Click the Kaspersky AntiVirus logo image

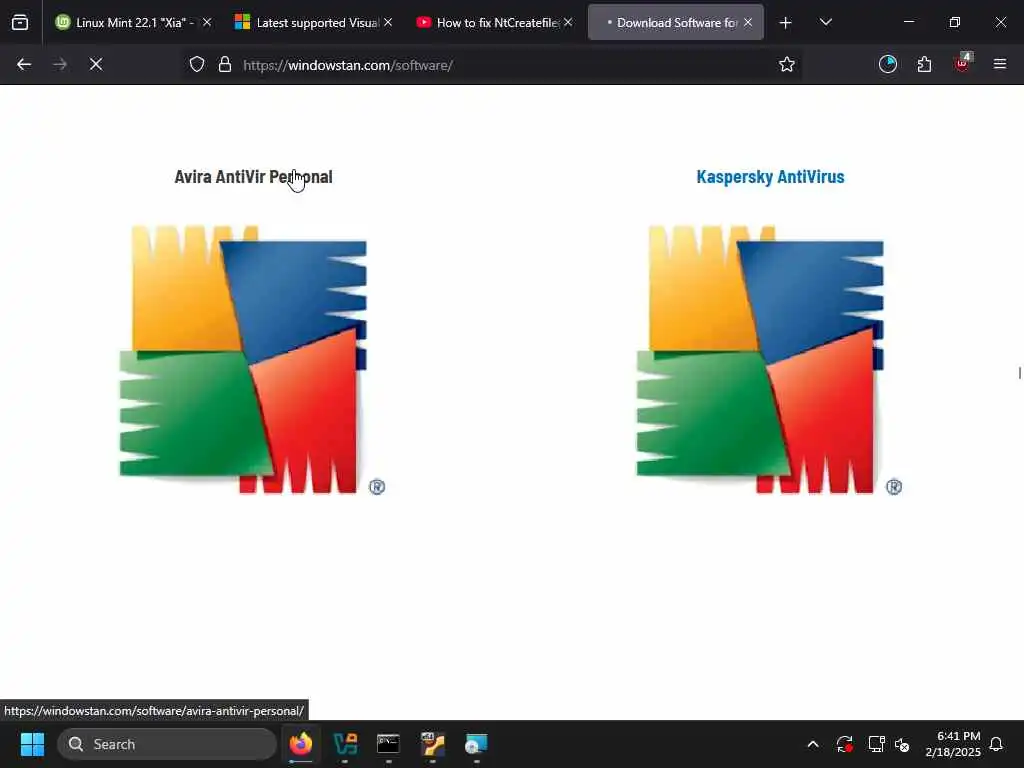(770, 360)
